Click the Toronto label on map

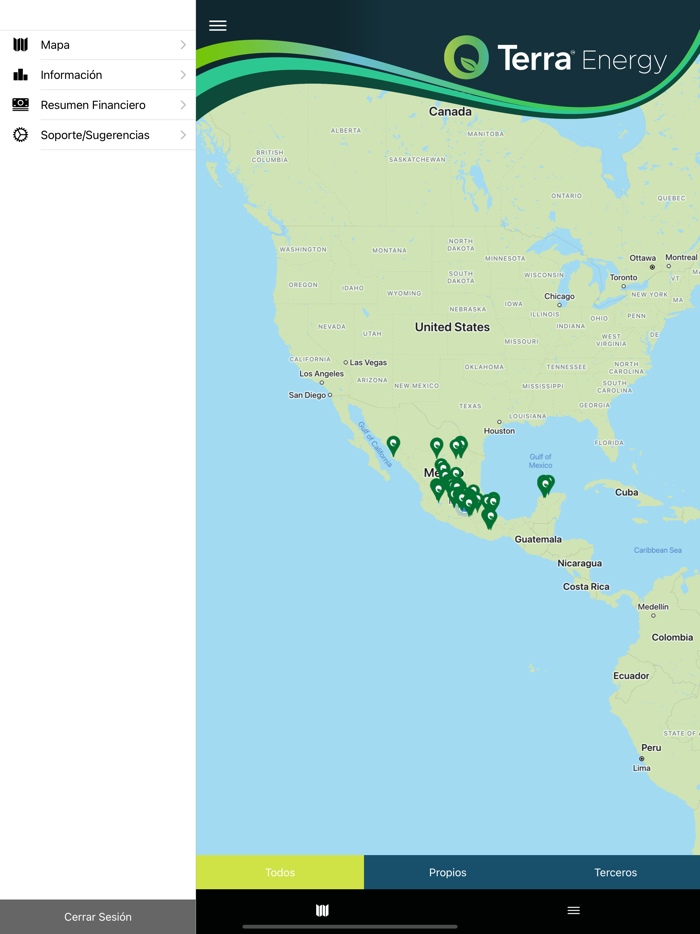624,278
